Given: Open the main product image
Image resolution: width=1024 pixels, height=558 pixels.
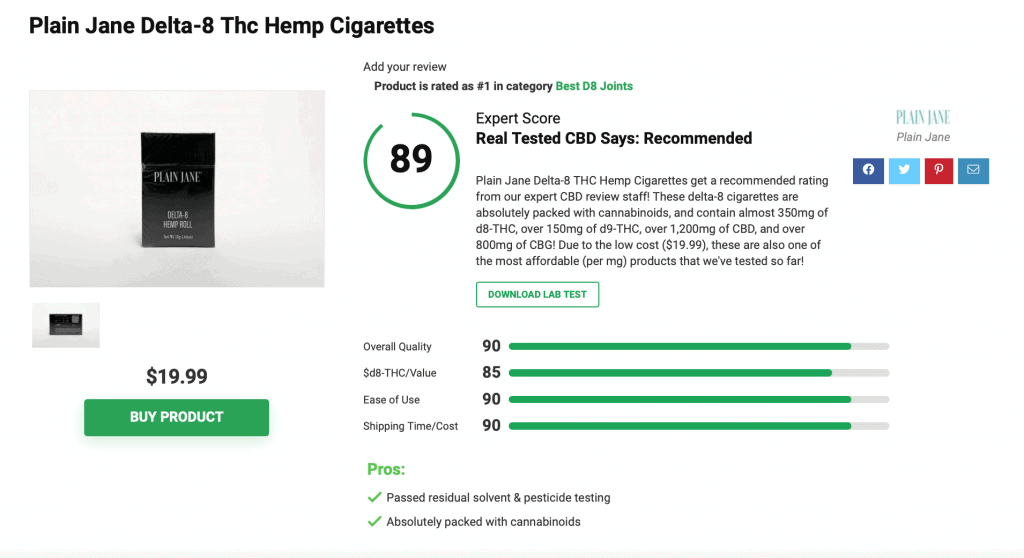Looking at the screenshot, I should [x=177, y=189].
